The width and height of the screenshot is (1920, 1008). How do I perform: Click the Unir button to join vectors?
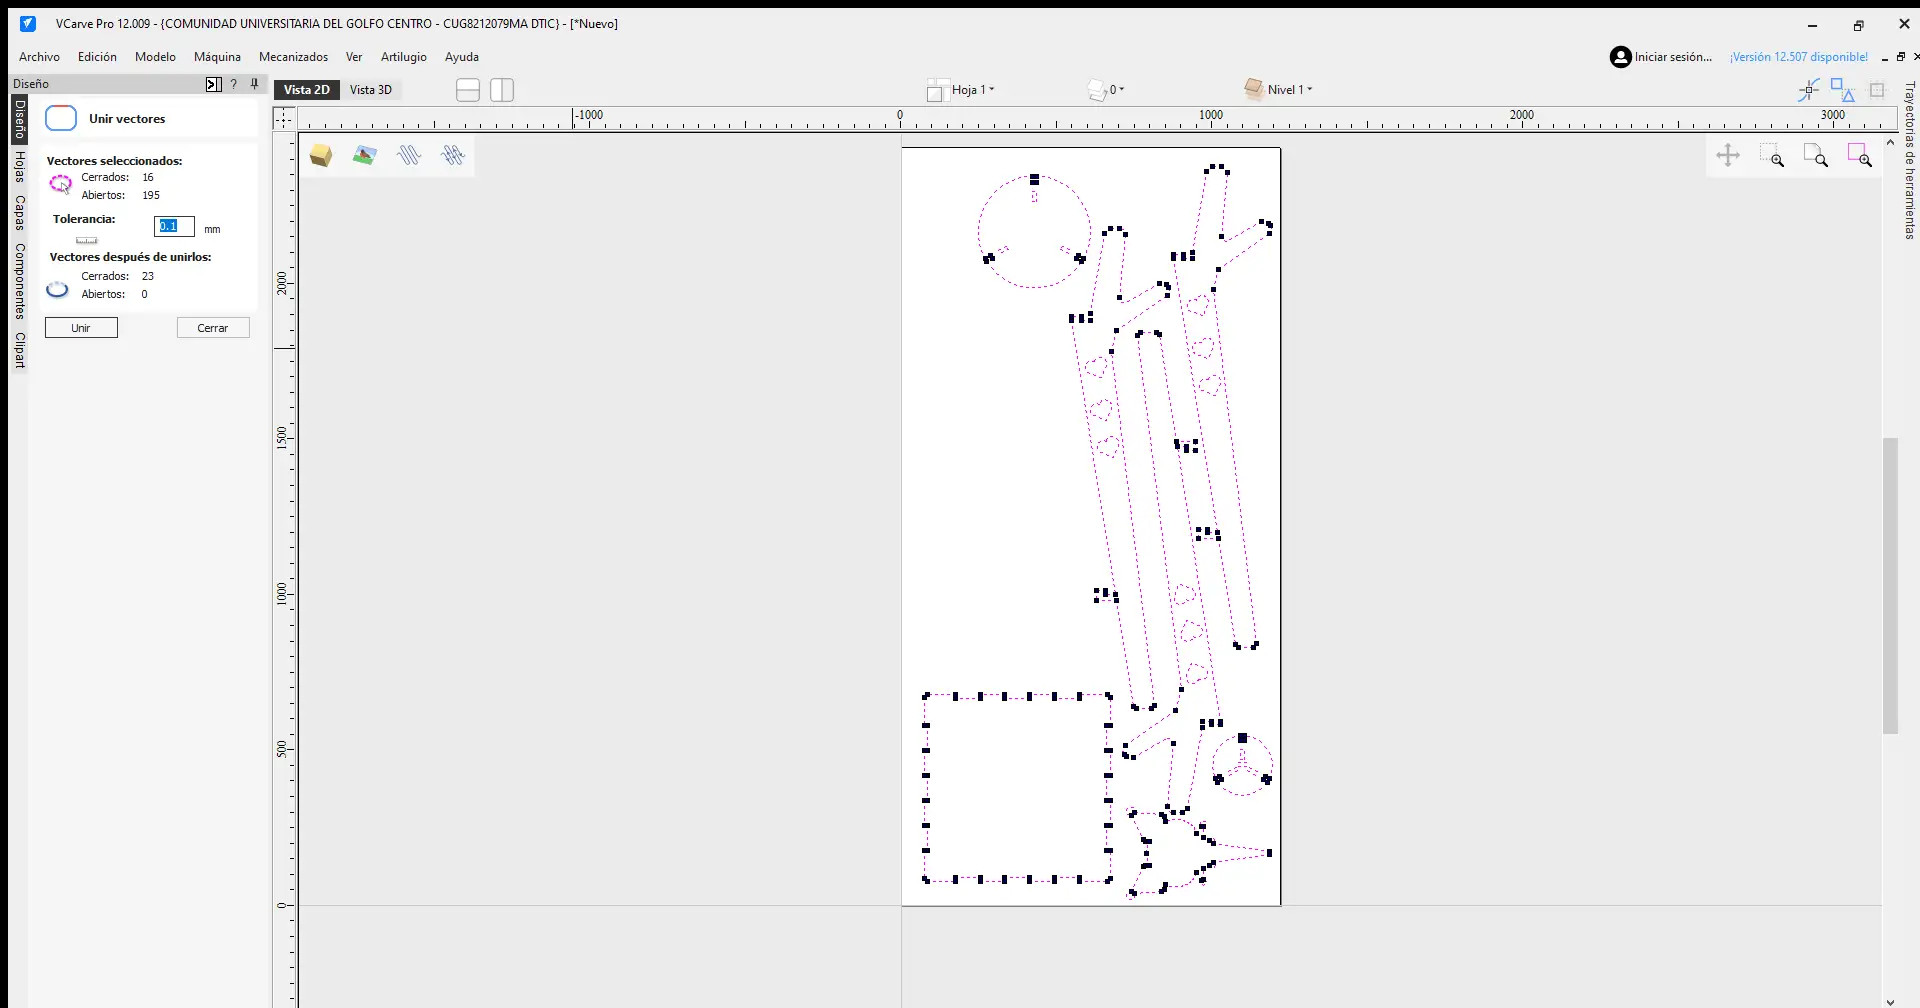(81, 328)
